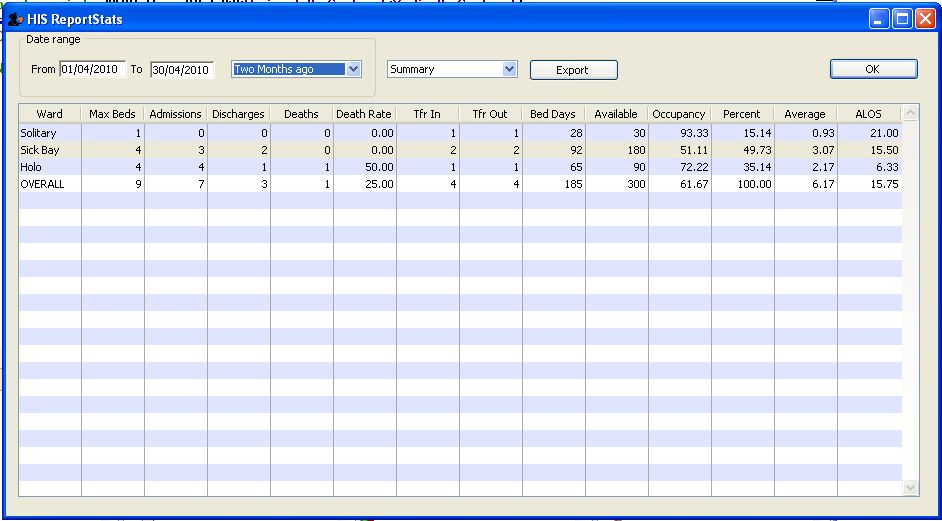The image size is (942, 521).
Task: Click OVERALL percent value 100.00
Action: click(x=755, y=184)
